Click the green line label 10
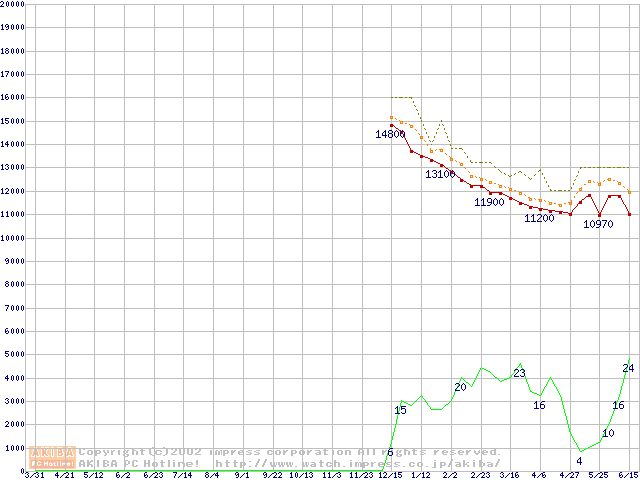The height and width of the screenshot is (480, 640). [x=608, y=433]
